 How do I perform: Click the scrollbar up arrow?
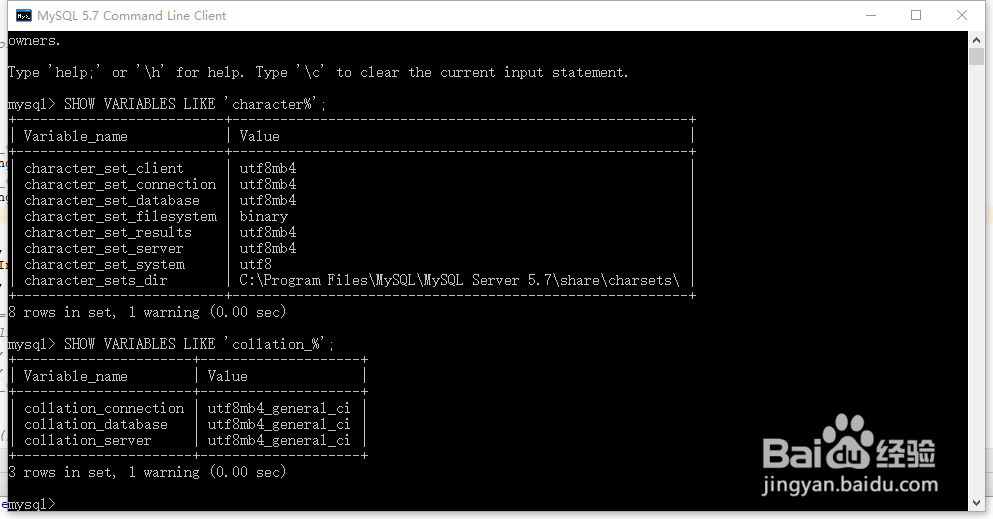pyautogui.click(x=977, y=39)
